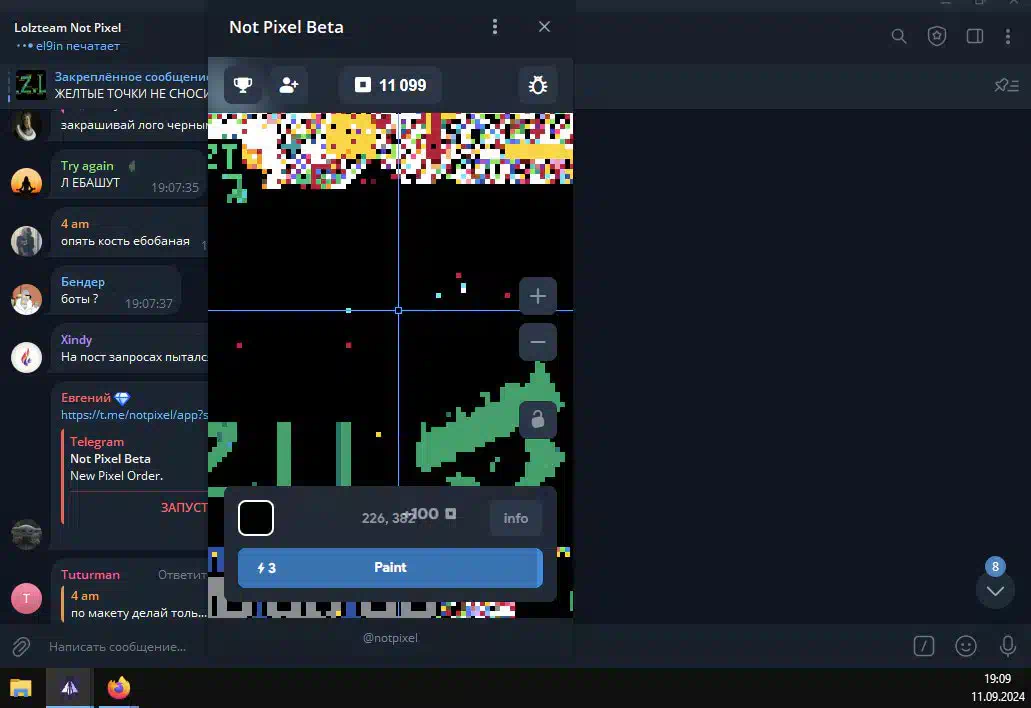Viewport: 1031px width, 708px height.
Task: Open the trophy leaderboard in Not Pixel
Action: (x=243, y=85)
